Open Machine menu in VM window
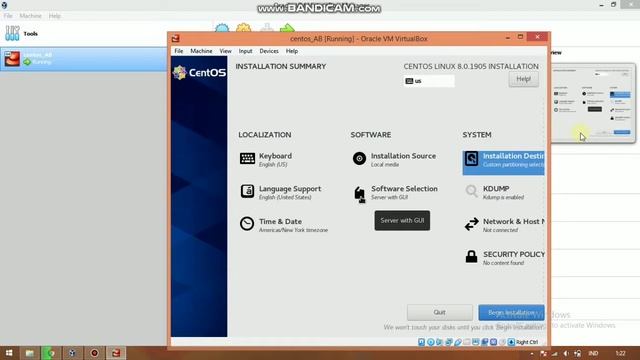 tap(201, 51)
